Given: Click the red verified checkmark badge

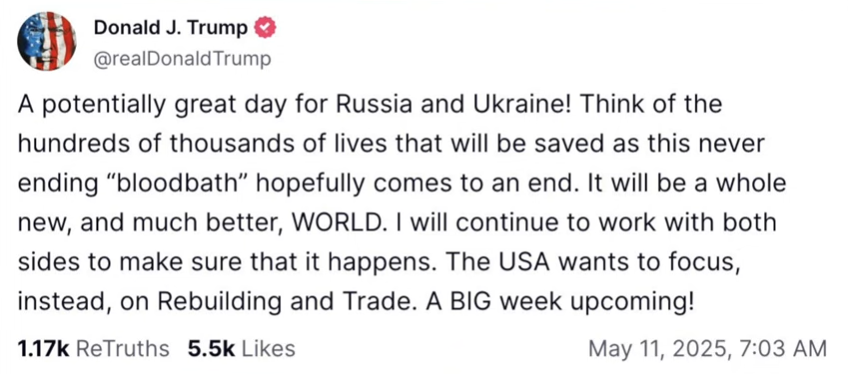Looking at the screenshot, I should coord(265,27).
